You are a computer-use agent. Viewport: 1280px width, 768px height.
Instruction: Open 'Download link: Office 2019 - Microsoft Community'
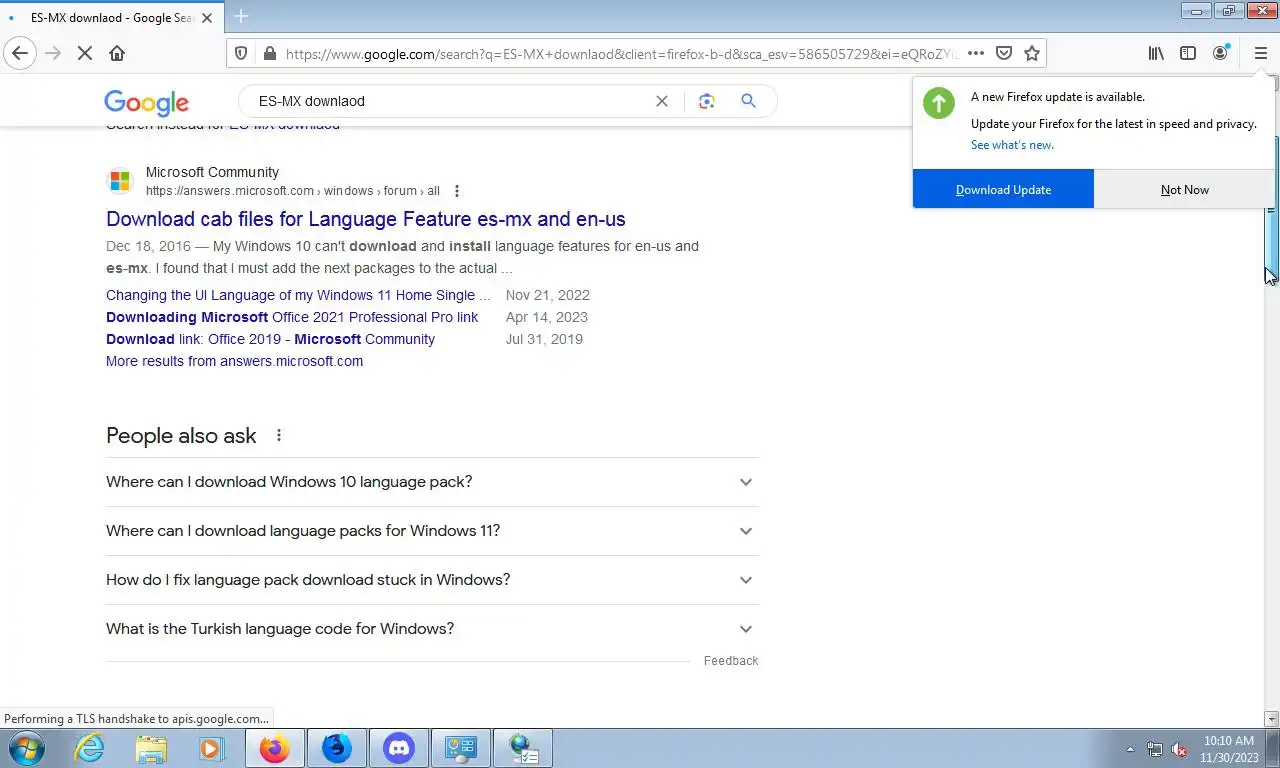tap(270, 339)
